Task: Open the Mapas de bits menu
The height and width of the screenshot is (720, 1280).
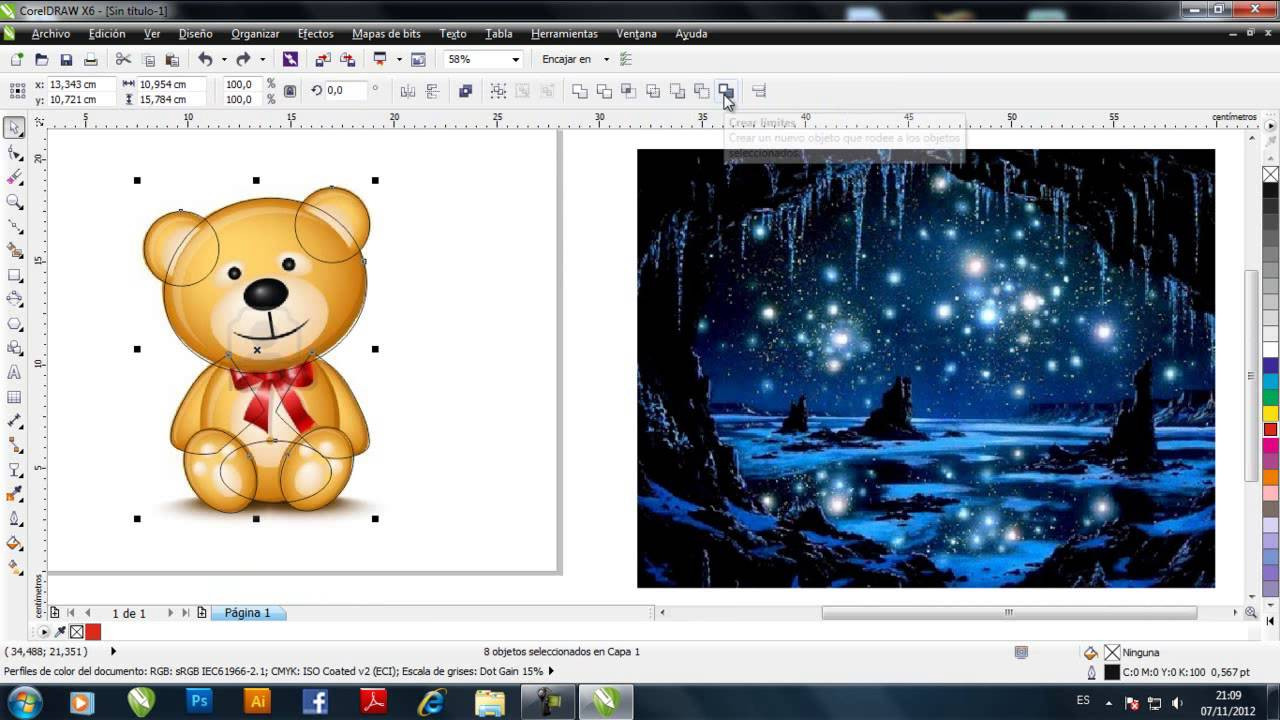Action: coord(386,33)
